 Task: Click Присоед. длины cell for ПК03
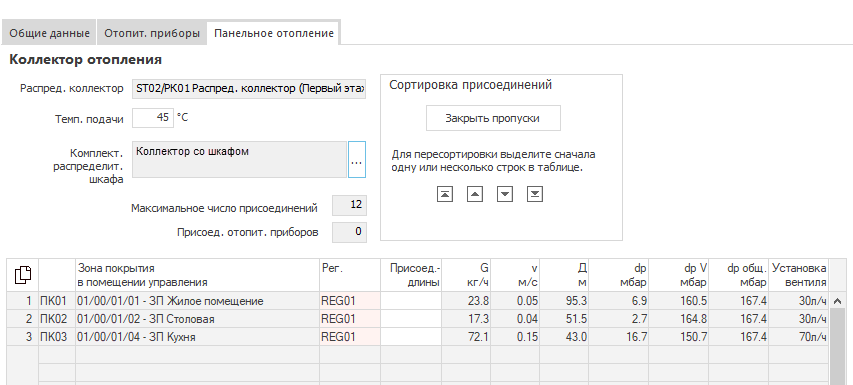point(411,337)
